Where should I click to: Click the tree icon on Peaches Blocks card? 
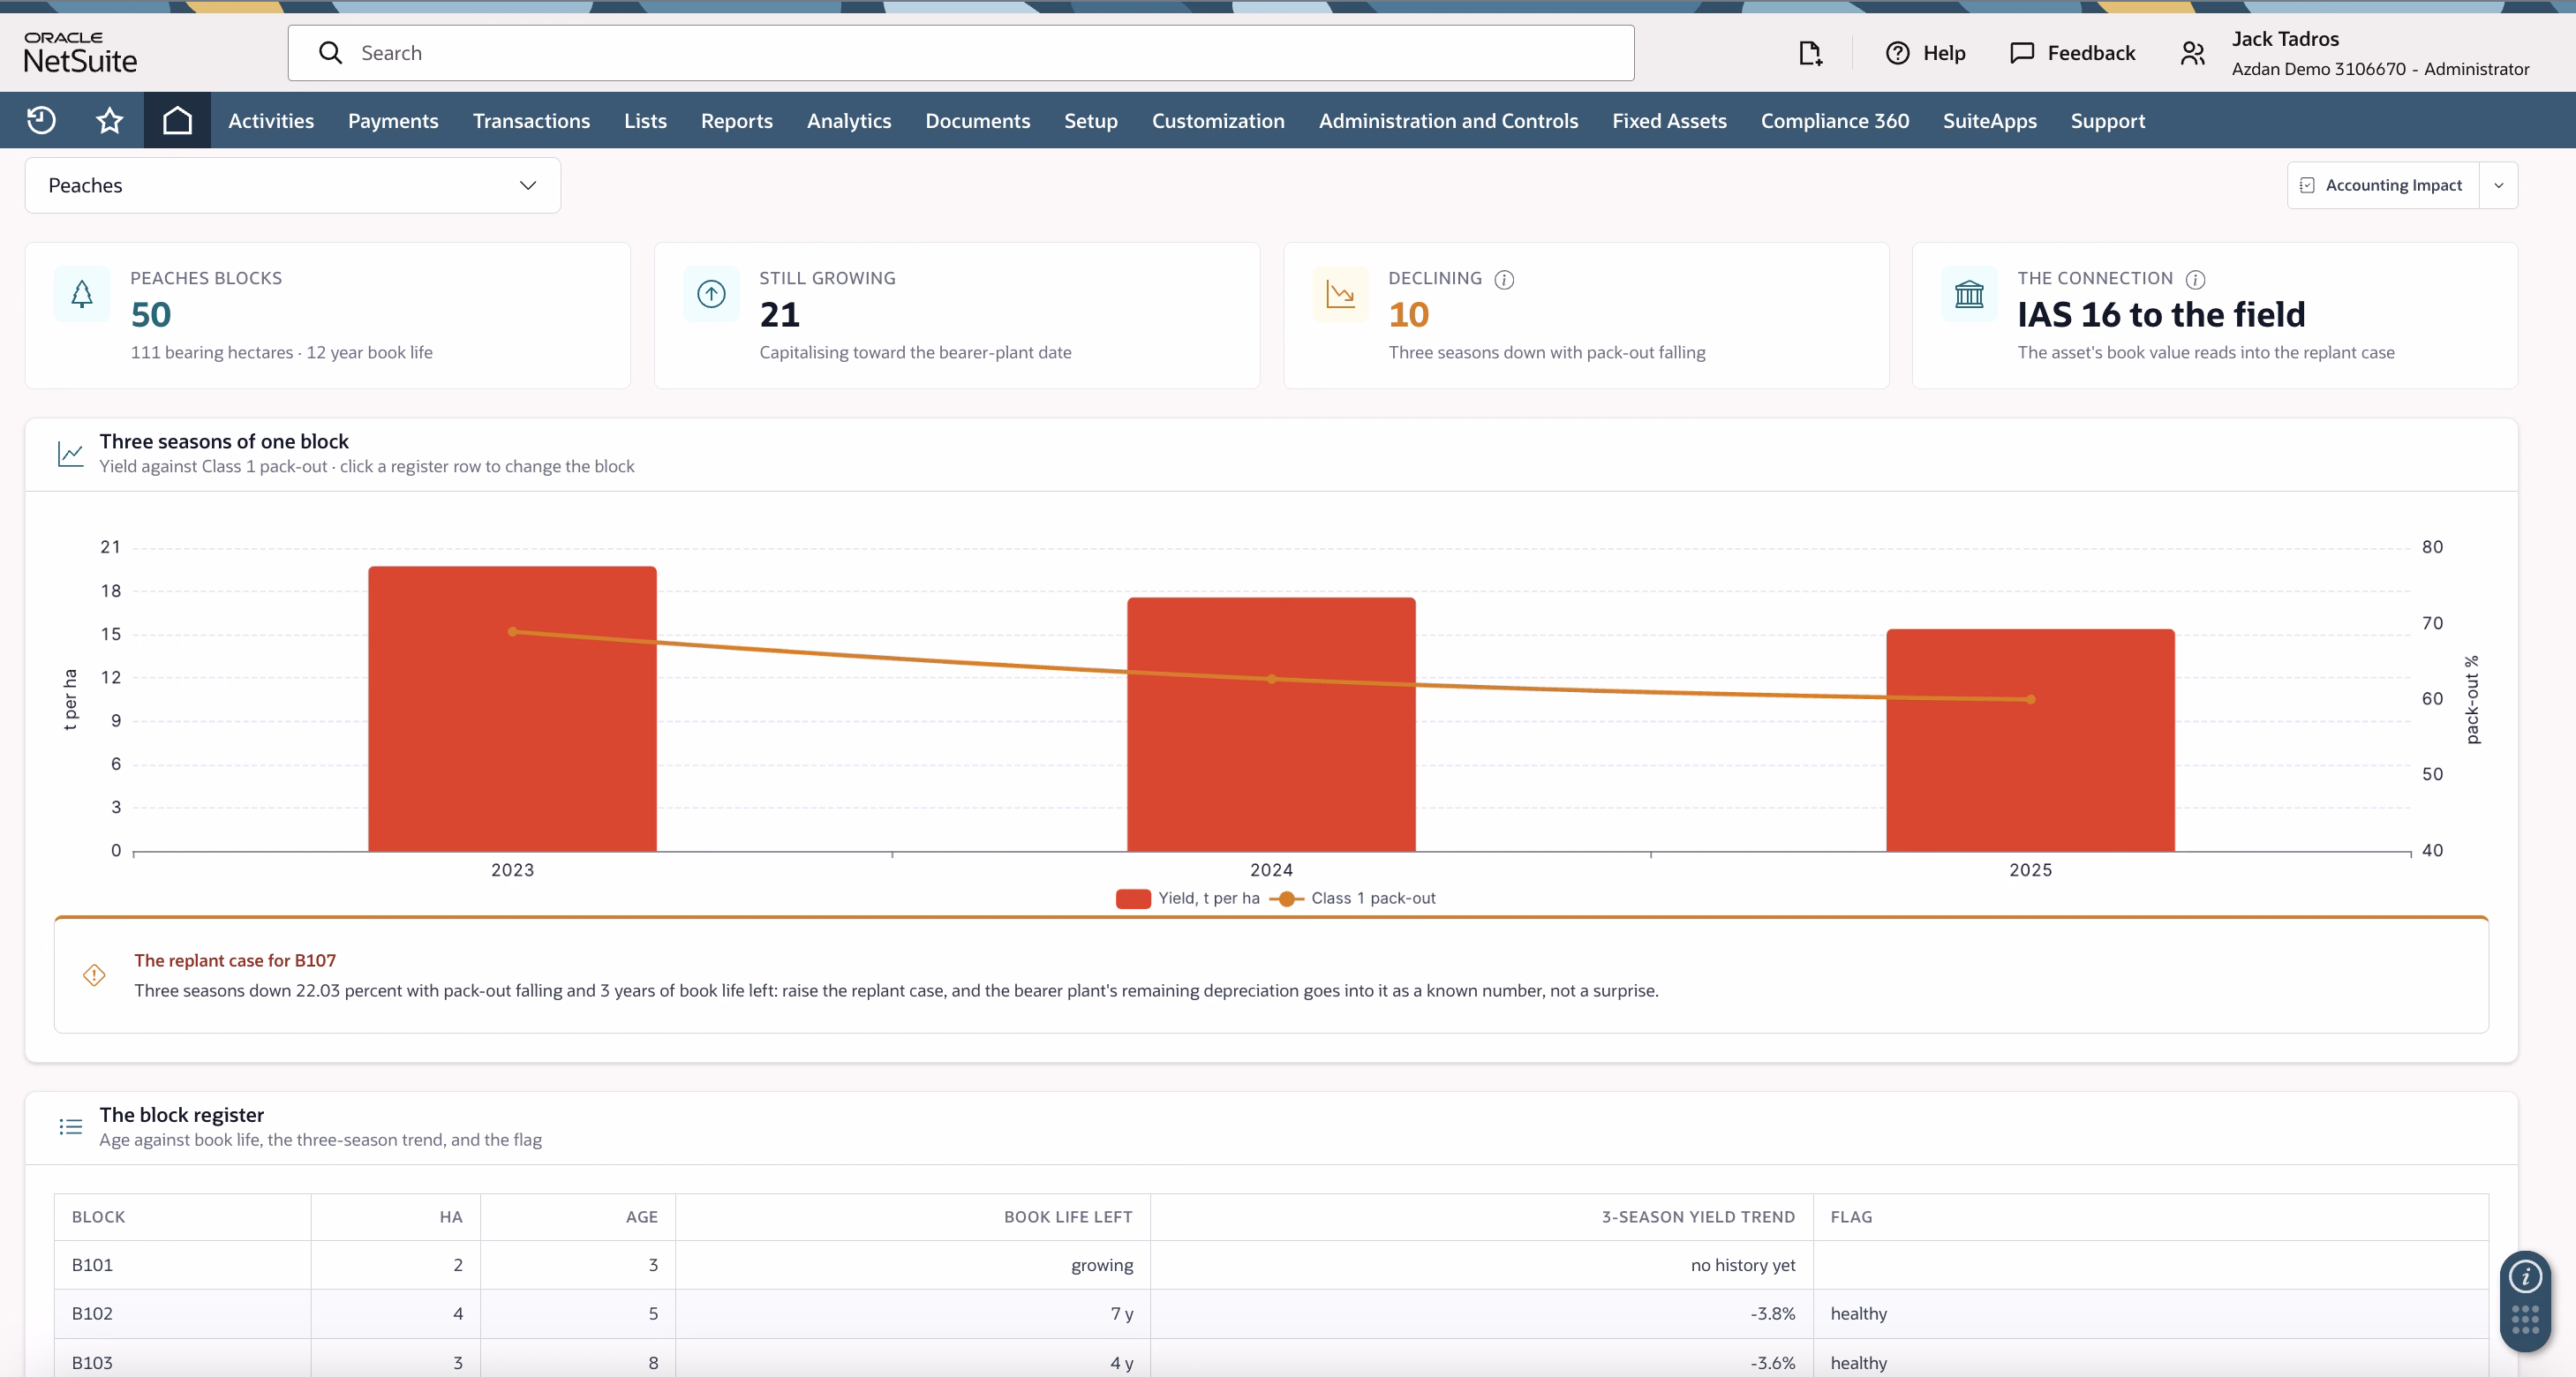point(82,294)
